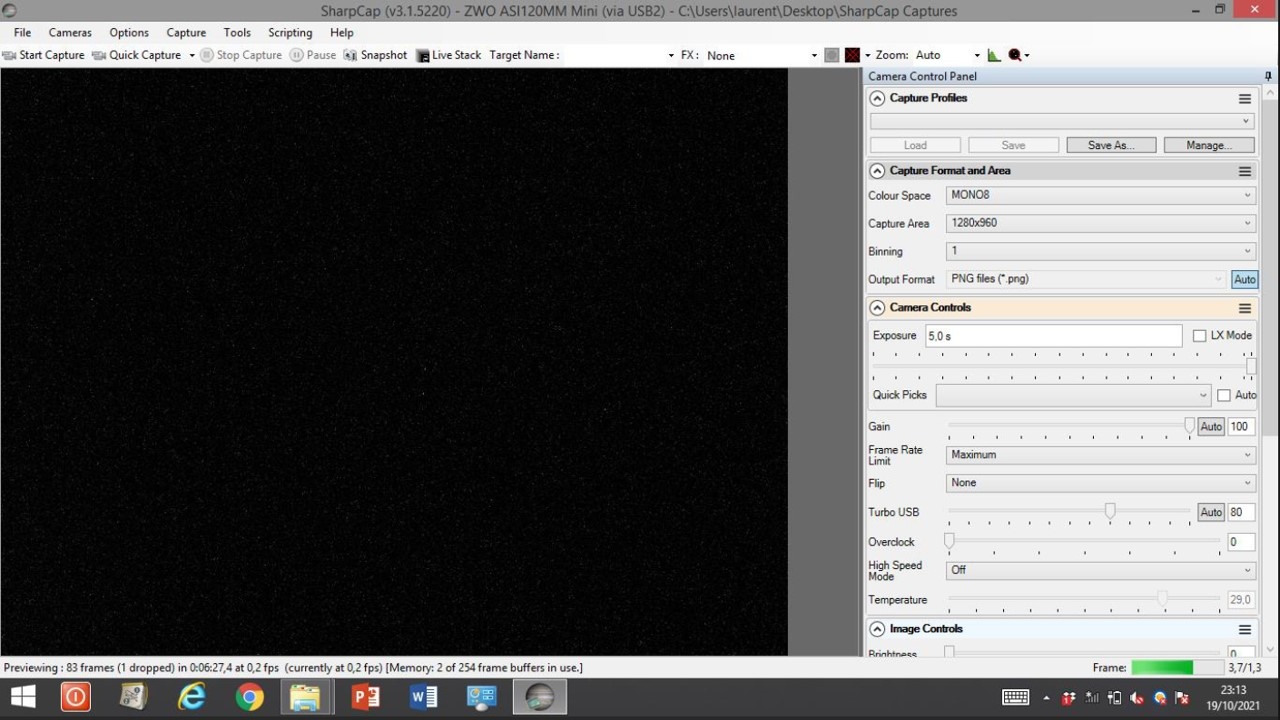Open the Help menu
Image resolution: width=1280 pixels, height=720 pixels.
click(342, 32)
